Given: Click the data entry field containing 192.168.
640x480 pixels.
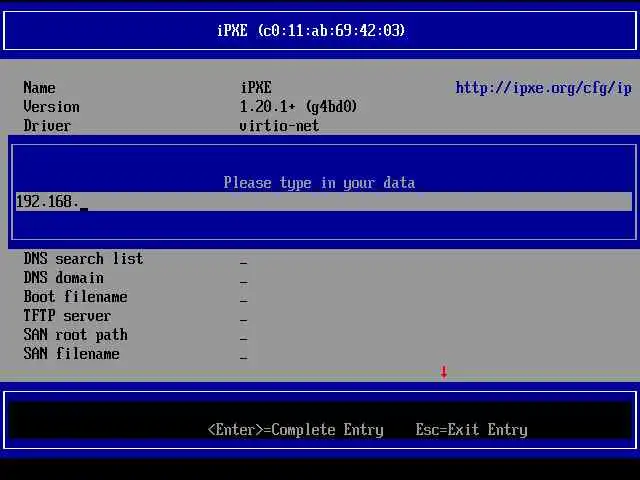Looking at the screenshot, I should (324, 202).
